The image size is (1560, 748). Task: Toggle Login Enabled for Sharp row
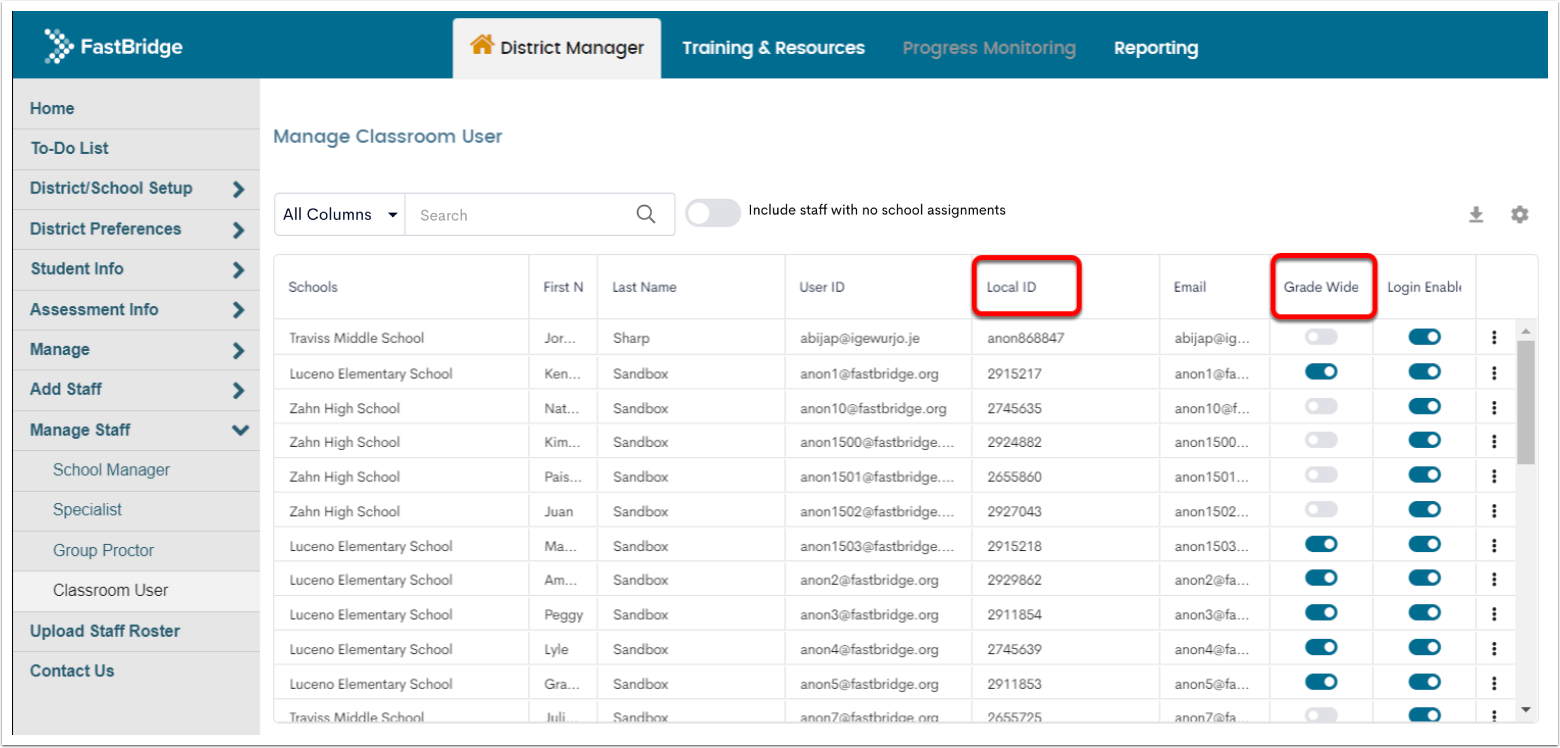1425,337
